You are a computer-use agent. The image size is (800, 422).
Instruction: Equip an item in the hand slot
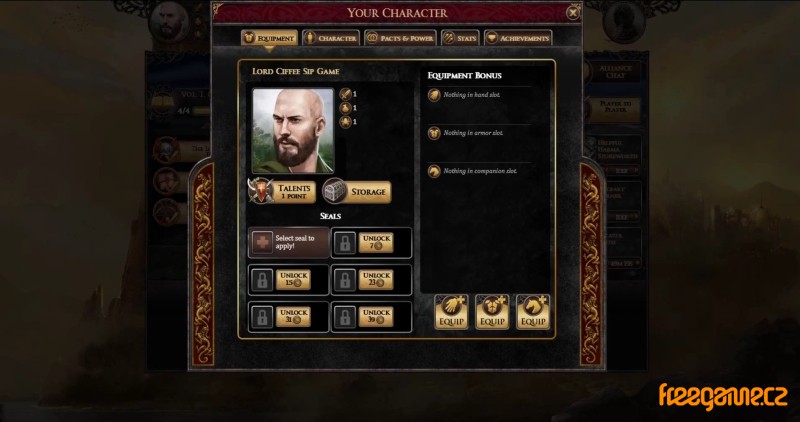click(451, 312)
